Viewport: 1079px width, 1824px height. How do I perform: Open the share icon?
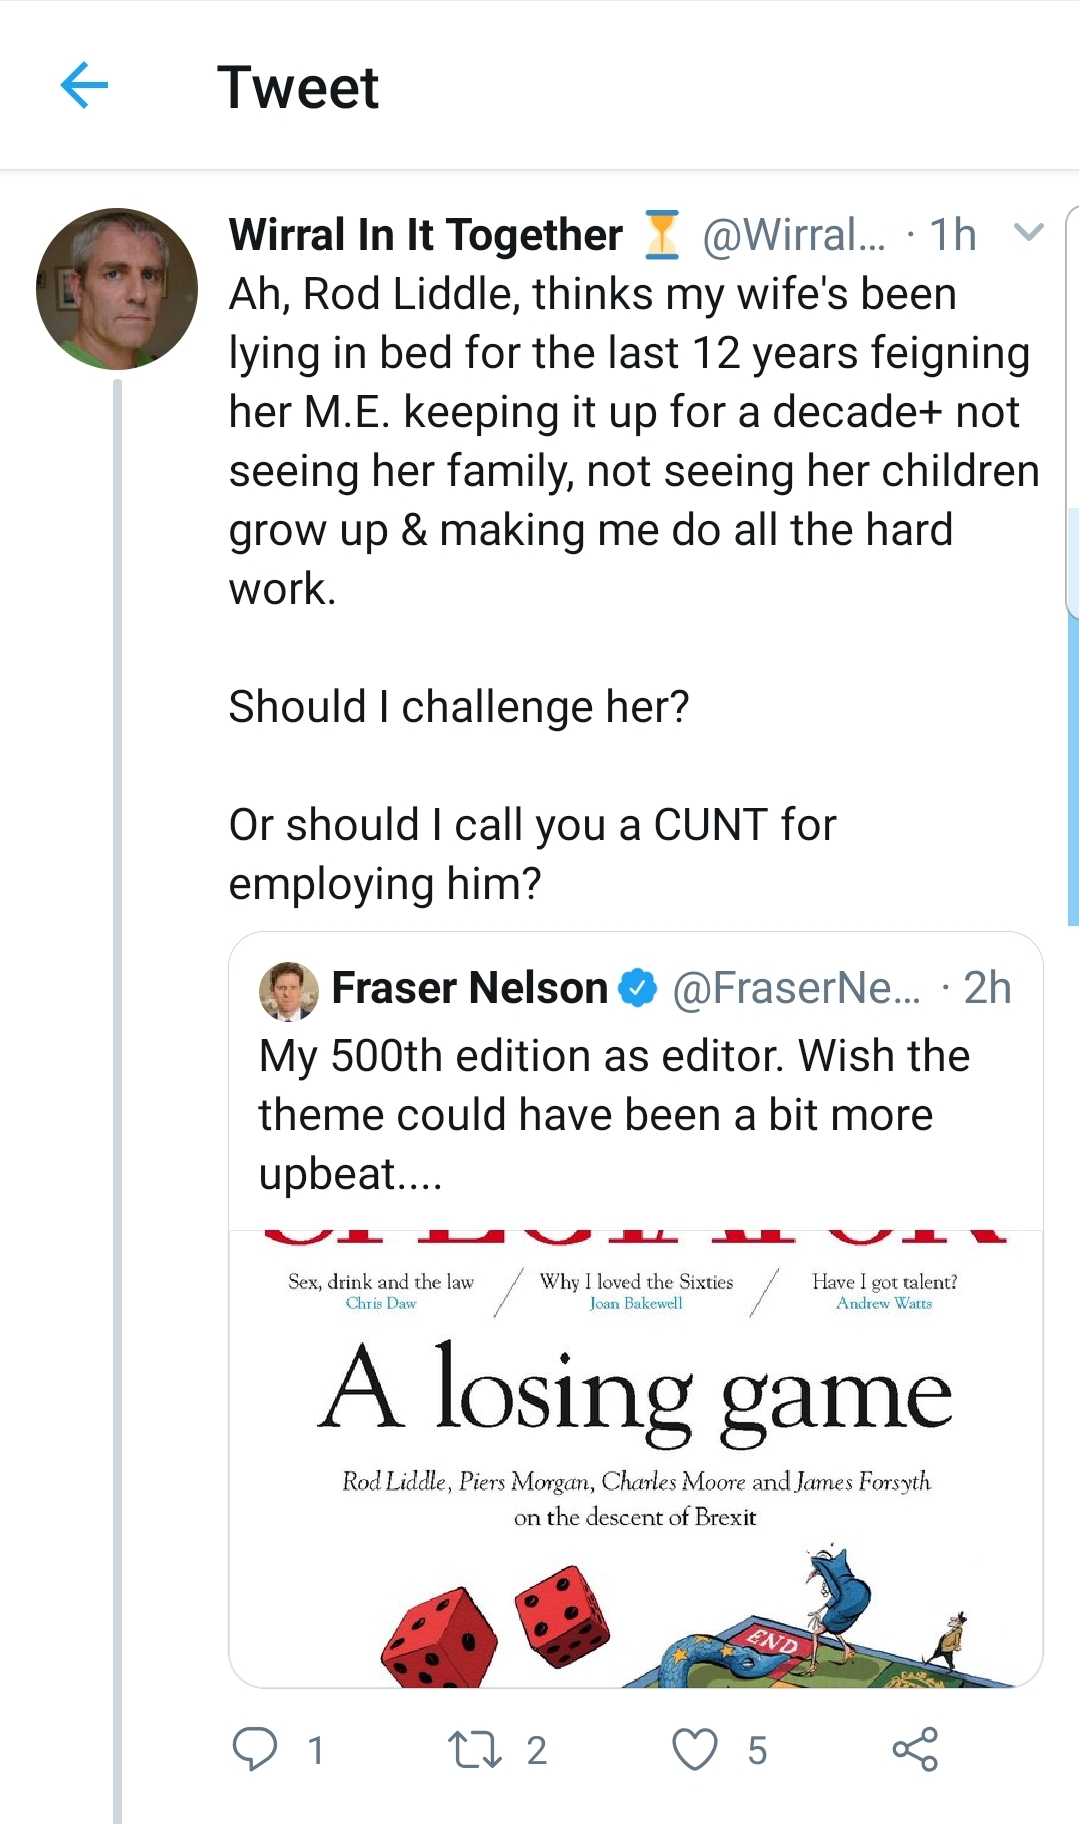click(x=915, y=1749)
